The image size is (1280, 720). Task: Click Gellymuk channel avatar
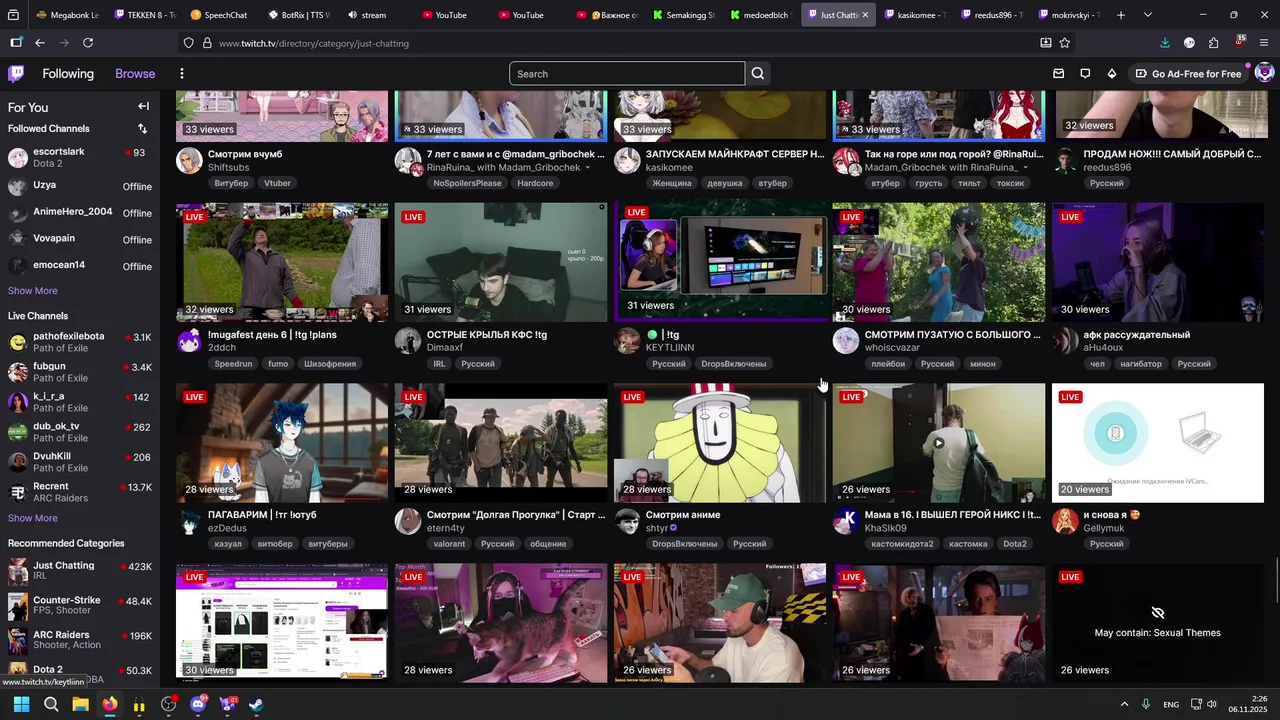(1065, 521)
